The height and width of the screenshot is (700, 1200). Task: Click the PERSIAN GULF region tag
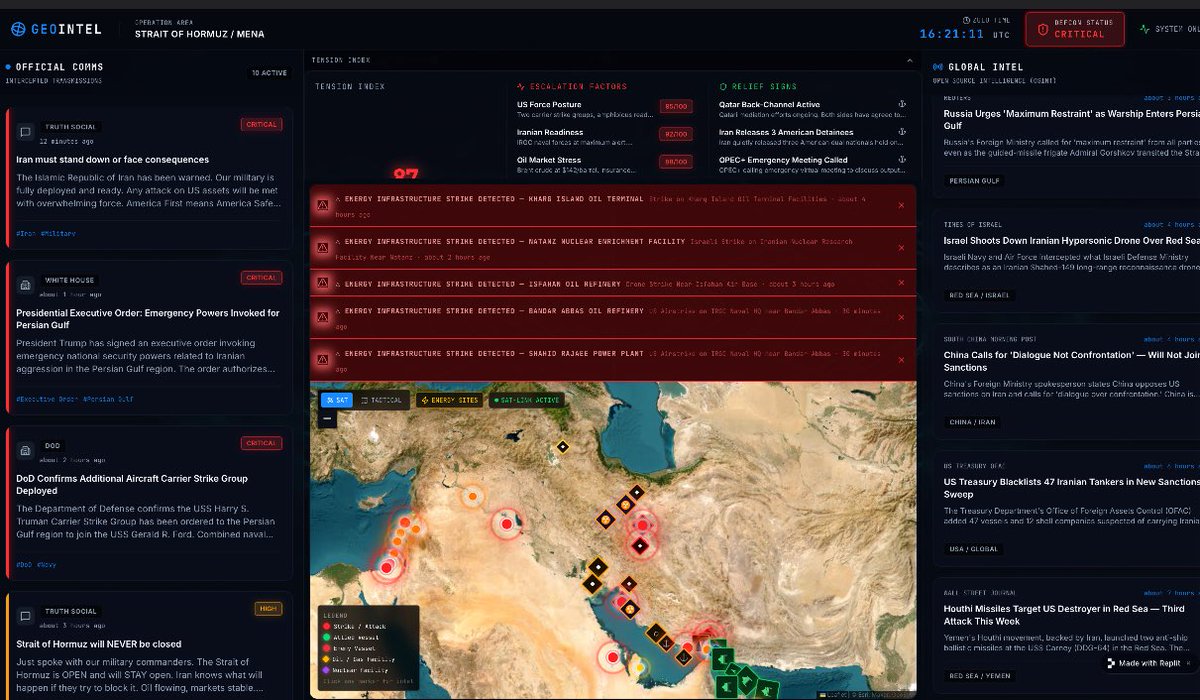[x=975, y=181]
